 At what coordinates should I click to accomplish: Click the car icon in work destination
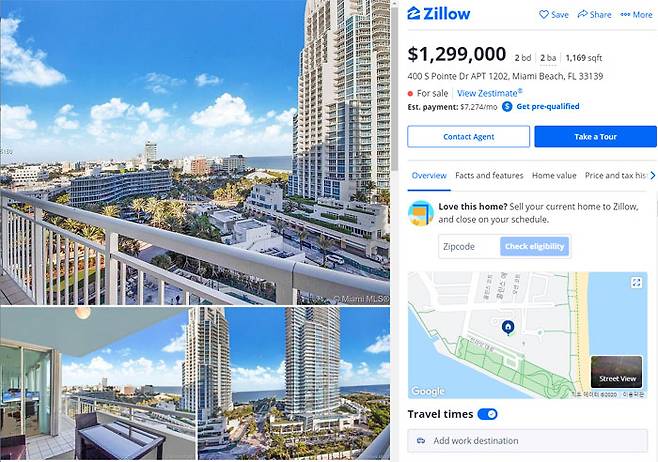click(420, 441)
